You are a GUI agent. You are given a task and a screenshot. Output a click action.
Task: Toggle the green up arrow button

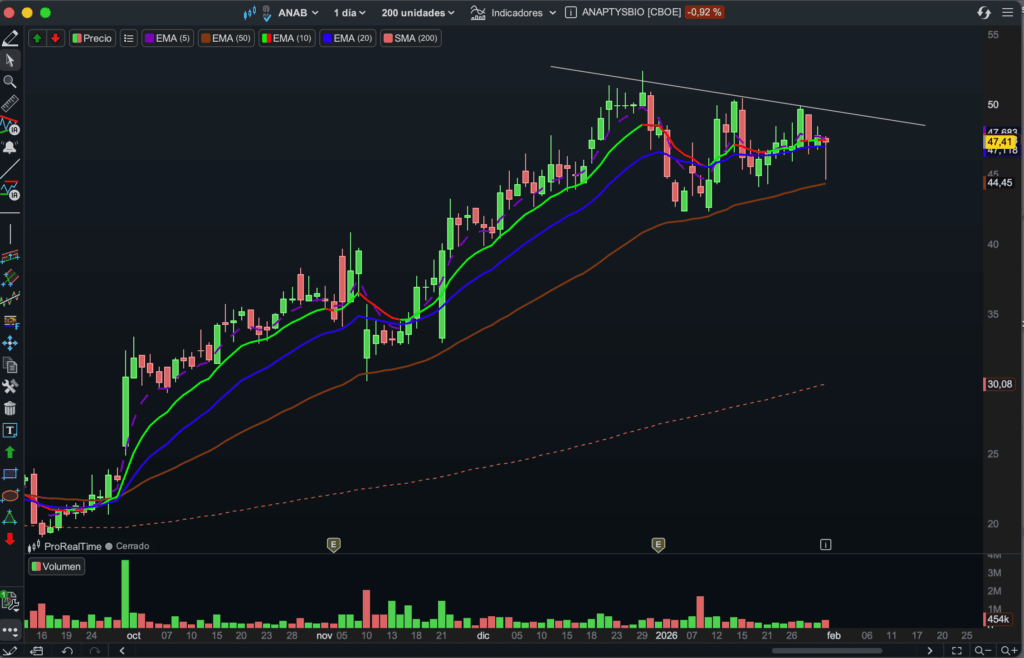(x=37, y=38)
